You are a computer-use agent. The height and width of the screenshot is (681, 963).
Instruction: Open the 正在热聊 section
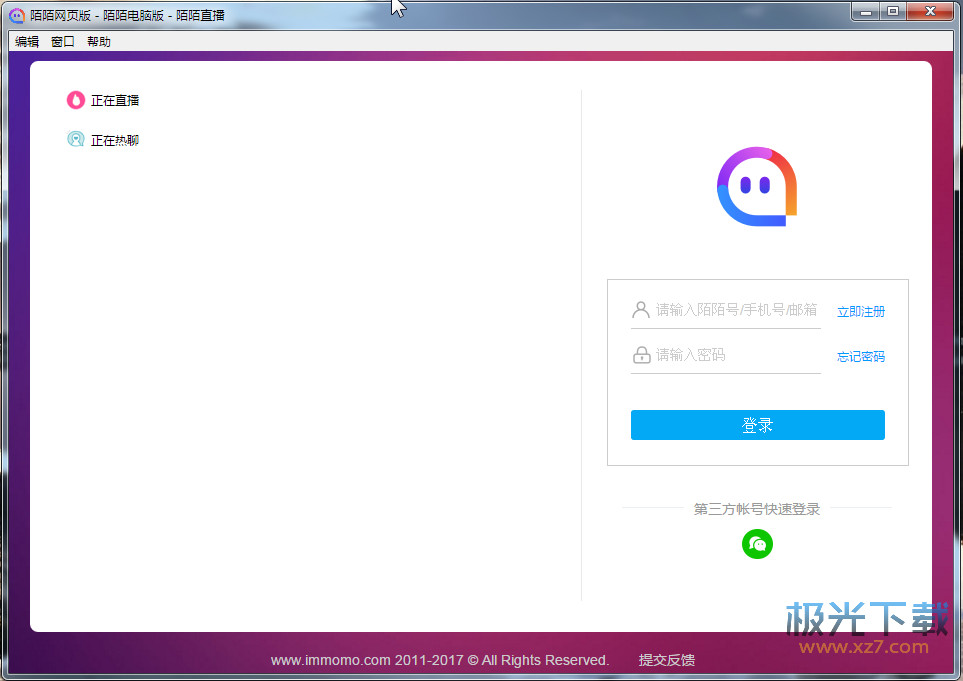click(x=115, y=139)
